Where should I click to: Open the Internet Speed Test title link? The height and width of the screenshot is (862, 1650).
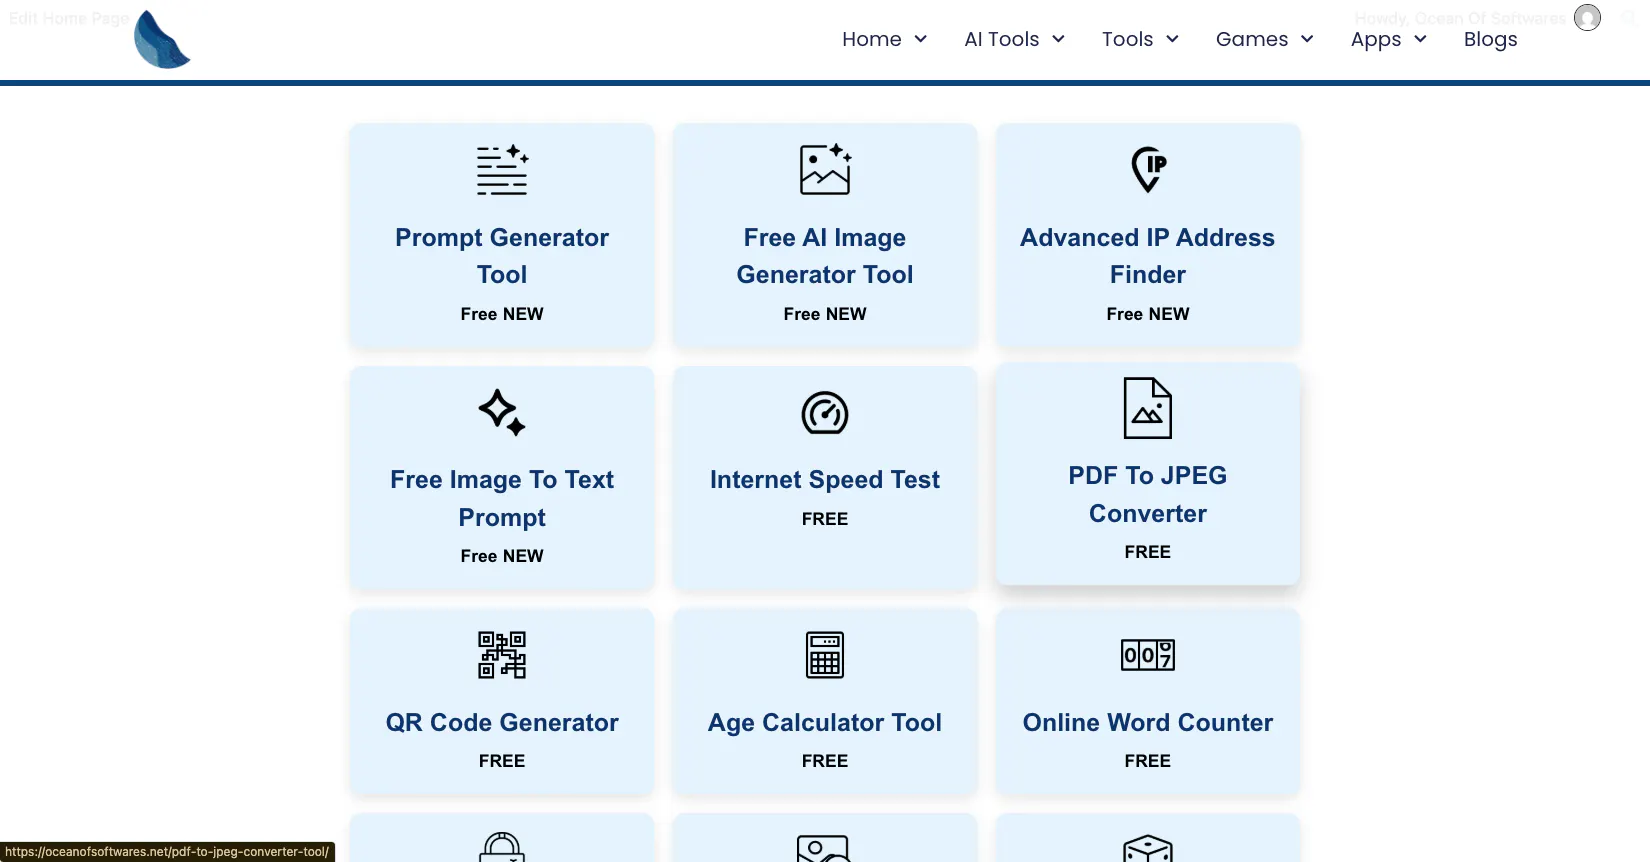825,480
